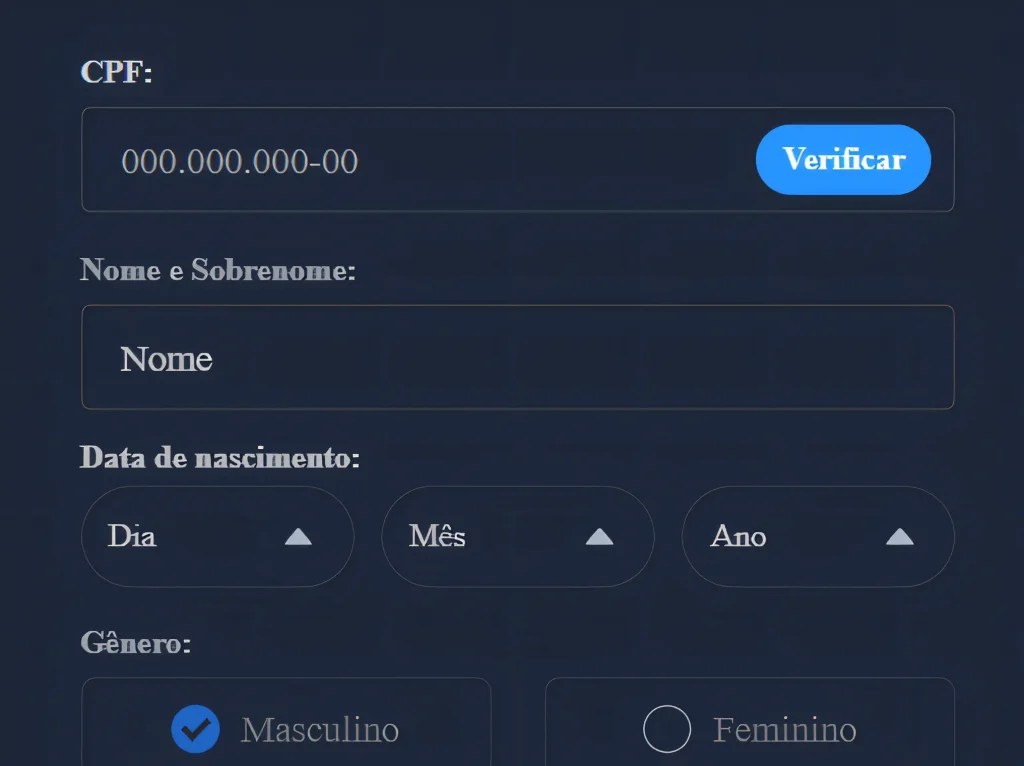Click the Feminino text label

pyautogui.click(x=784, y=729)
